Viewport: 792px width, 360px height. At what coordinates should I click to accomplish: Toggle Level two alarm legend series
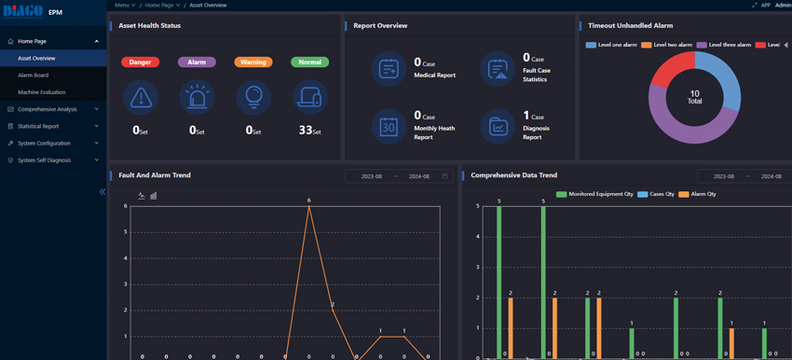667,45
